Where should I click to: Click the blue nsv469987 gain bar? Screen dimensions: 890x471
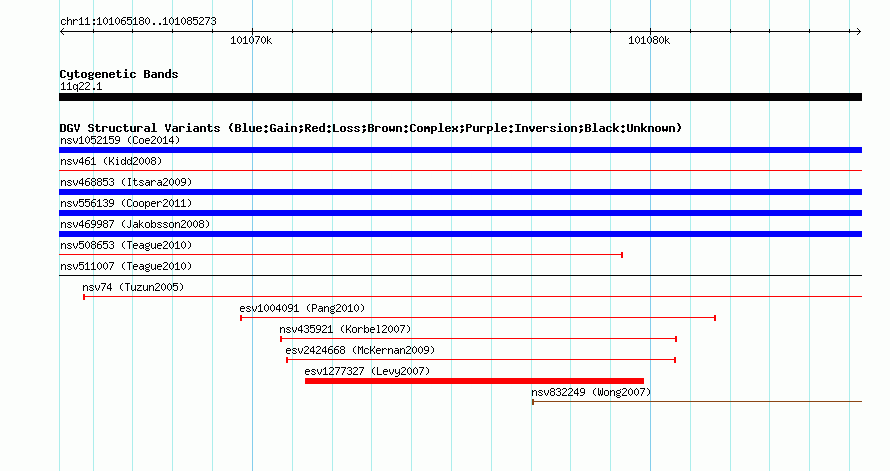(460, 234)
